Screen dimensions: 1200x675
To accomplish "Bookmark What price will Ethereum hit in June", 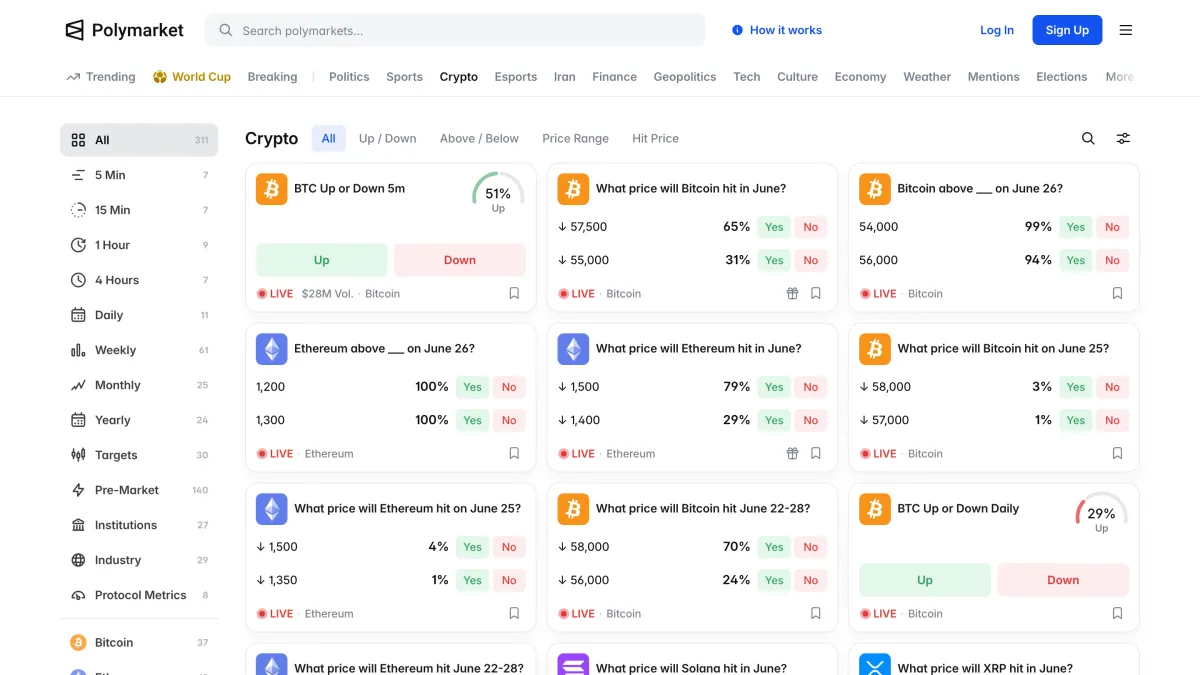I will (816, 454).
